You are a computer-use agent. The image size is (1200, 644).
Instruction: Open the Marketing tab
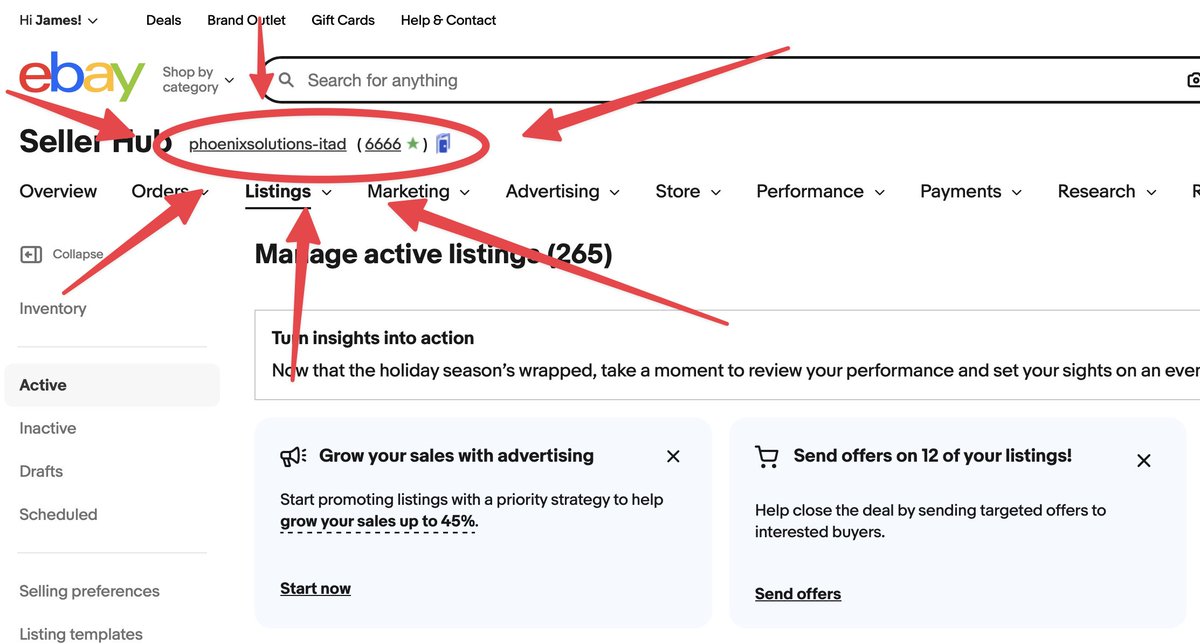pyautogui.click(x=408, y=191)
